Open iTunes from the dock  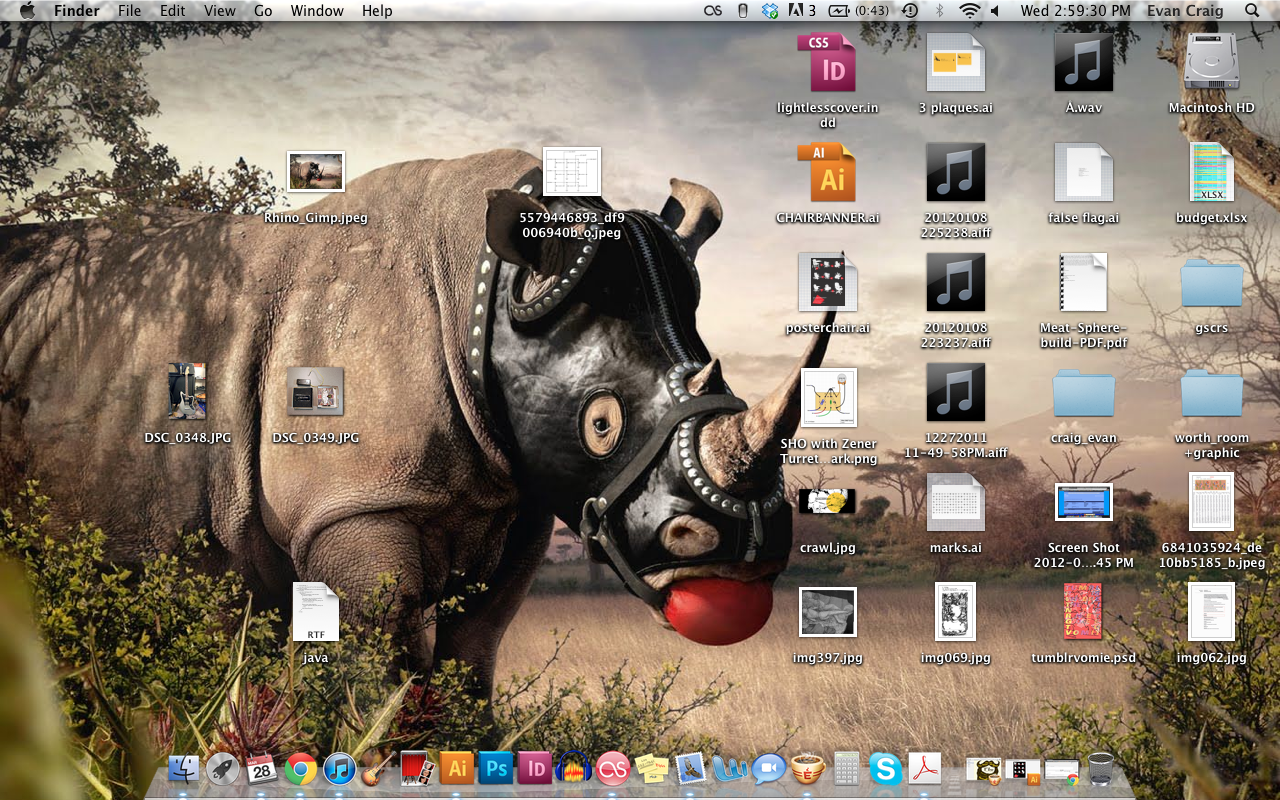[x=340, y=768]
